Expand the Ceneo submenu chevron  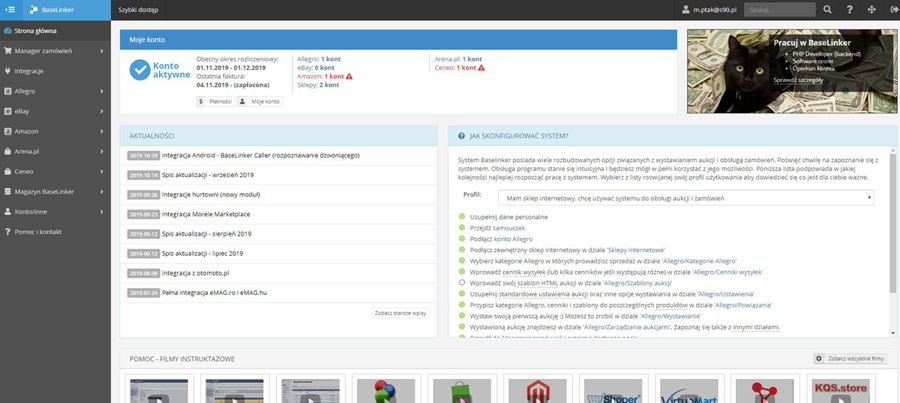(102, 172)
